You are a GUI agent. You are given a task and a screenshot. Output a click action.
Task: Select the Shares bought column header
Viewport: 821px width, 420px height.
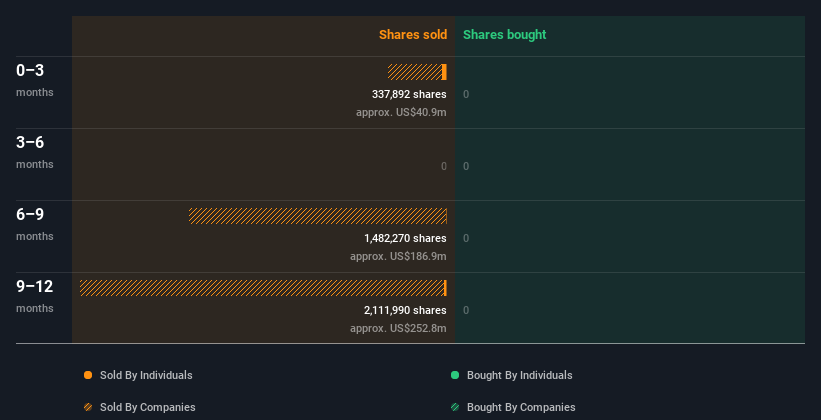click(x=504, y=35)
